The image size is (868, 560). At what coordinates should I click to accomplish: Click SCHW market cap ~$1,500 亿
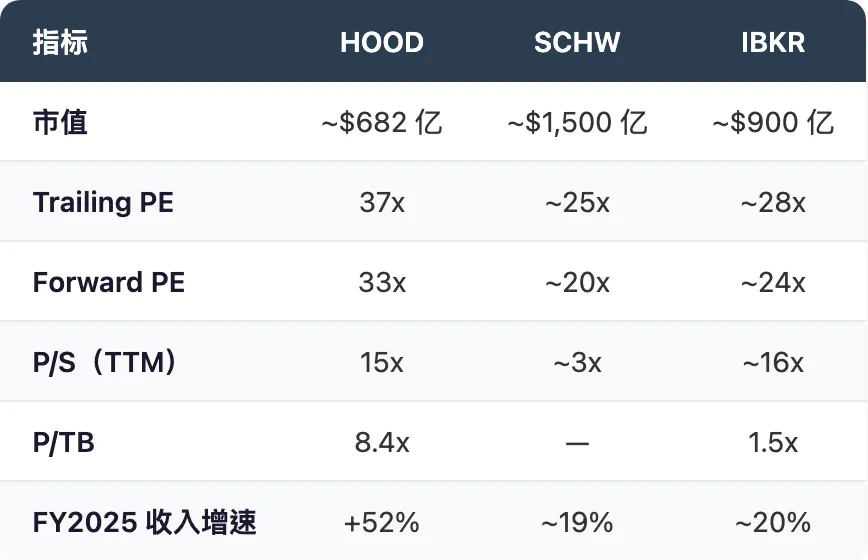click(x=576, y=122)
